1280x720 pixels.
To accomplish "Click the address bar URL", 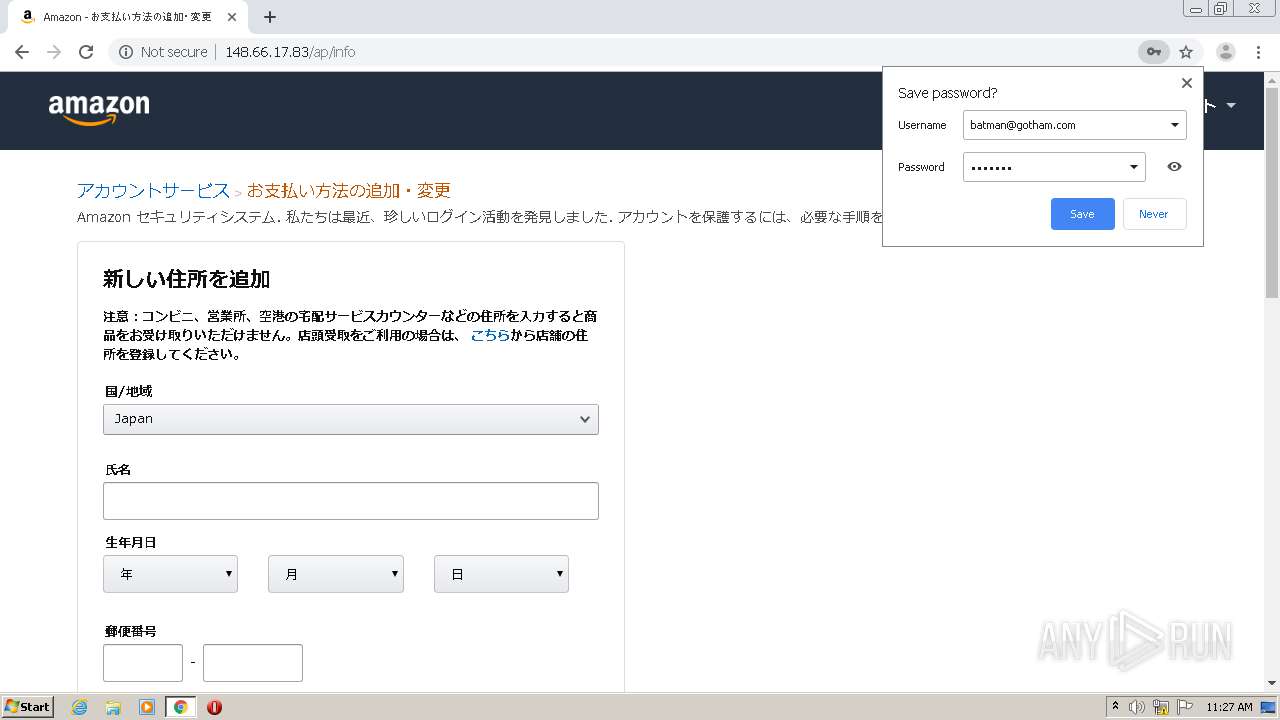I will [290, 52].
